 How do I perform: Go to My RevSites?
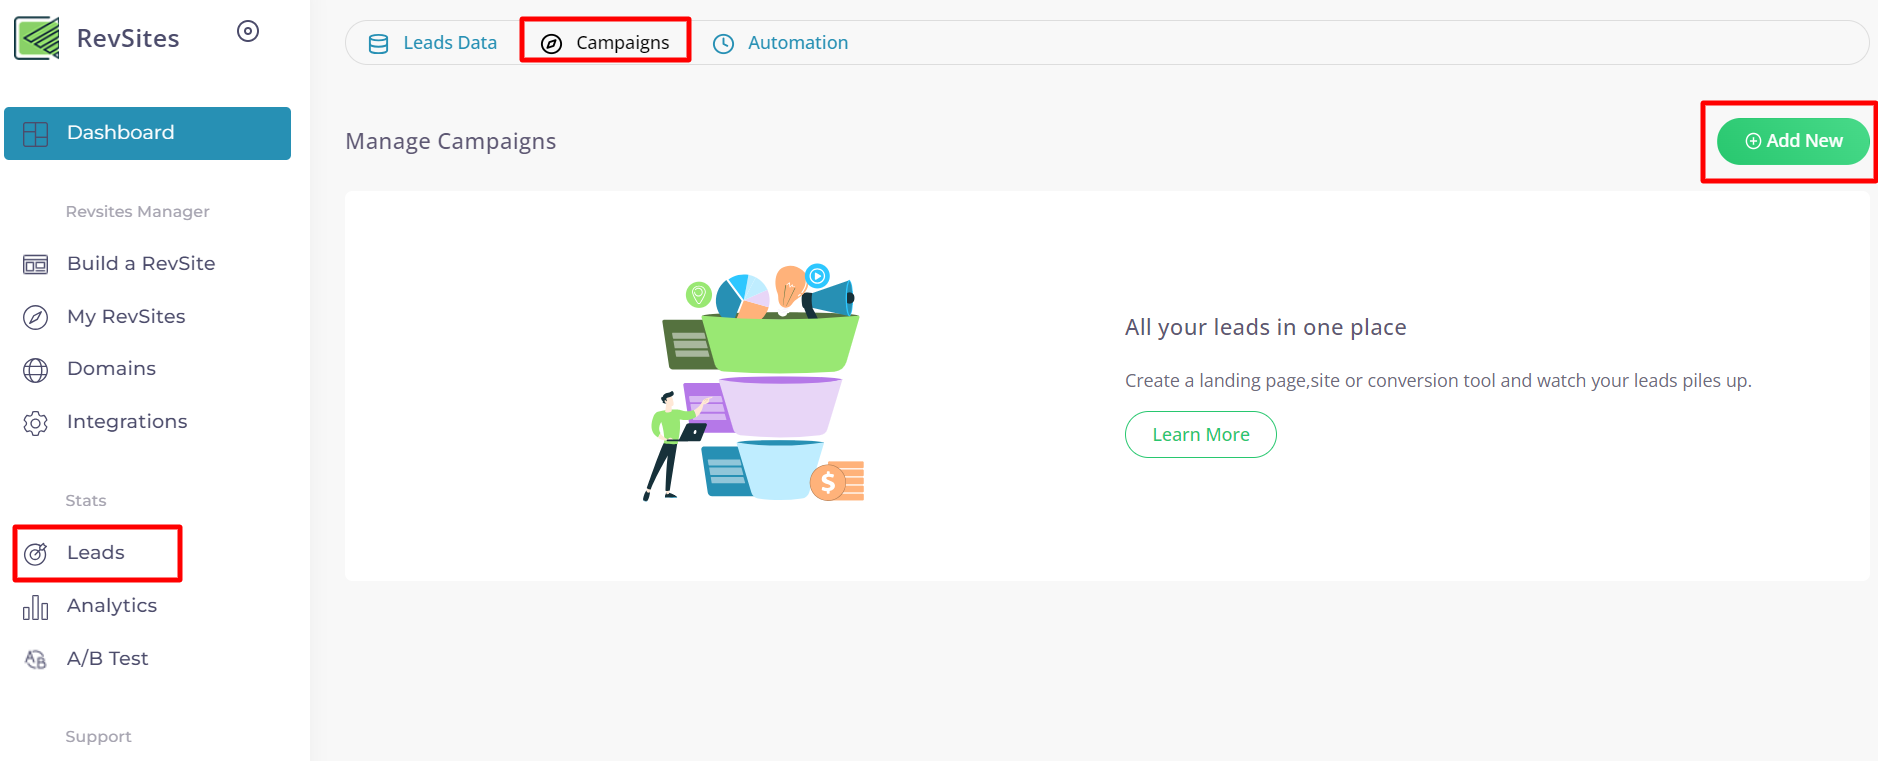[126, 316]
